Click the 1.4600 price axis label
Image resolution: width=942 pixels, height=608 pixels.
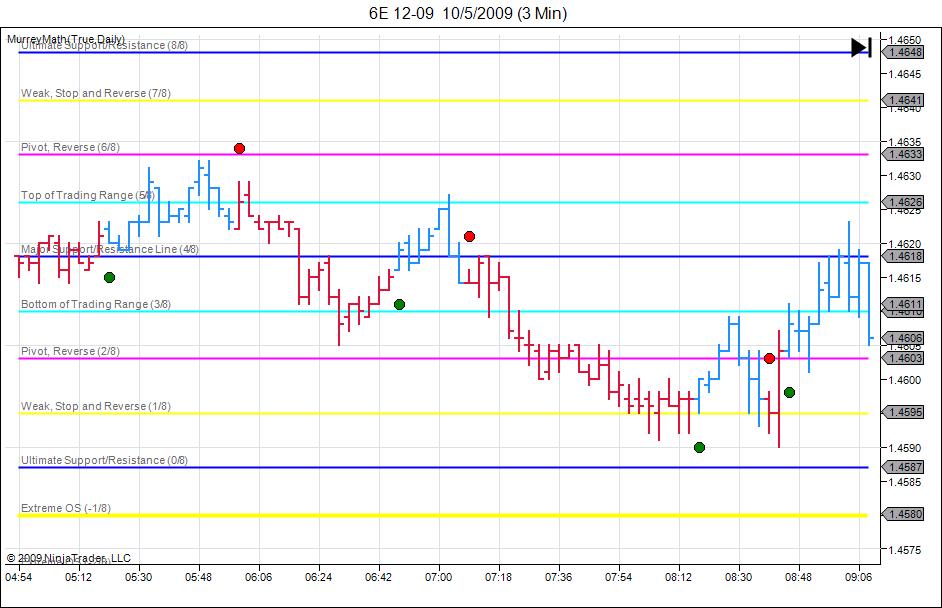pos(905,380)
